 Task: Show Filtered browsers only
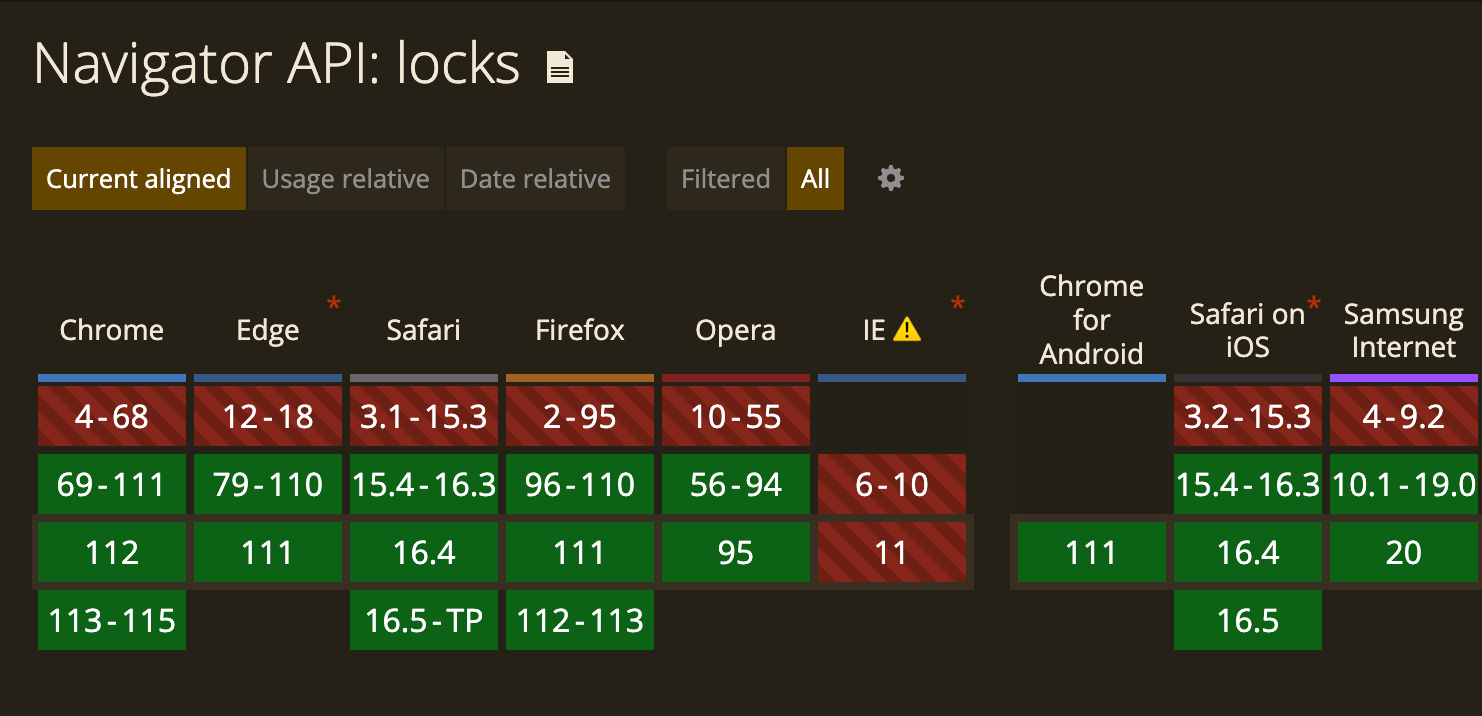point(726,179)
